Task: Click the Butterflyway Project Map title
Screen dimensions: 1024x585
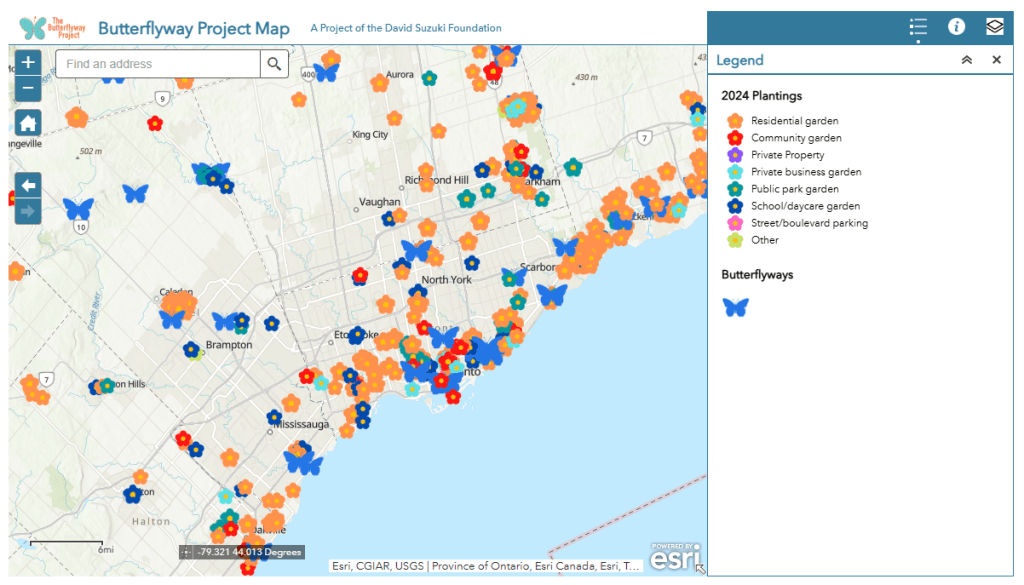Action: tap(194, 28)
